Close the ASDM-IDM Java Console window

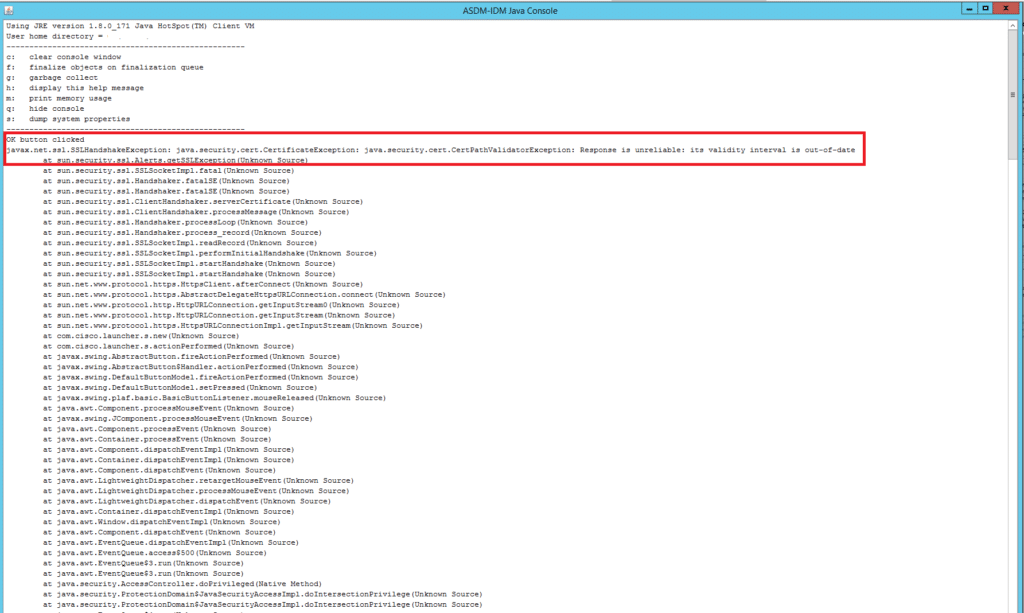[1007, 7]
